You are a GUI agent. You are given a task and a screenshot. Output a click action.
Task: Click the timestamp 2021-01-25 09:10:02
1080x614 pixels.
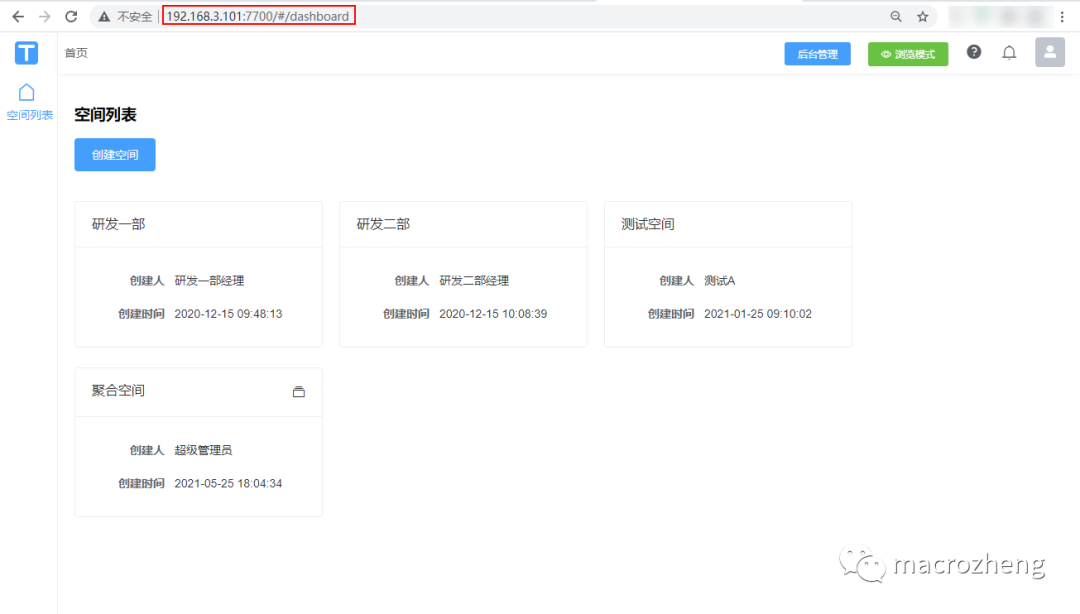(758, 314)
